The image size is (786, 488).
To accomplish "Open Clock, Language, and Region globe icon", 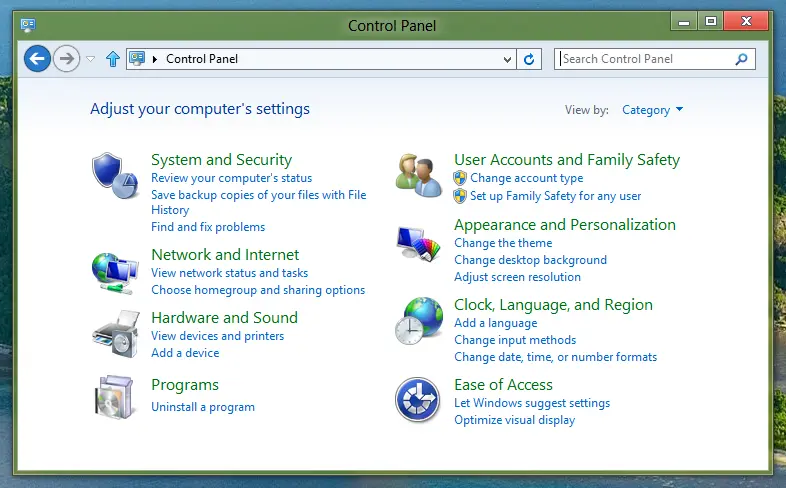I will point(419,321).
